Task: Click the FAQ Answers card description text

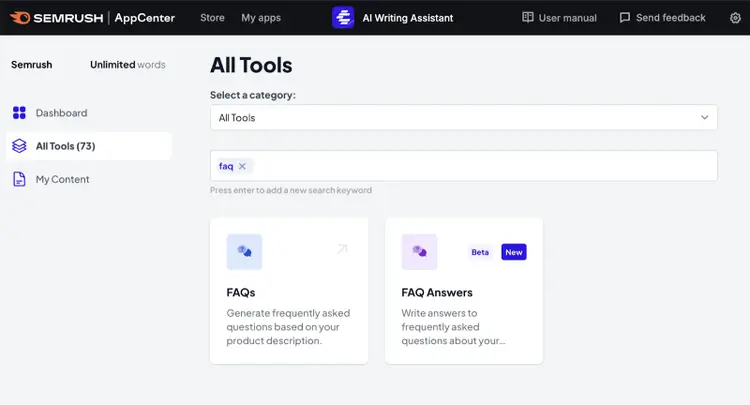Action: 453,327
